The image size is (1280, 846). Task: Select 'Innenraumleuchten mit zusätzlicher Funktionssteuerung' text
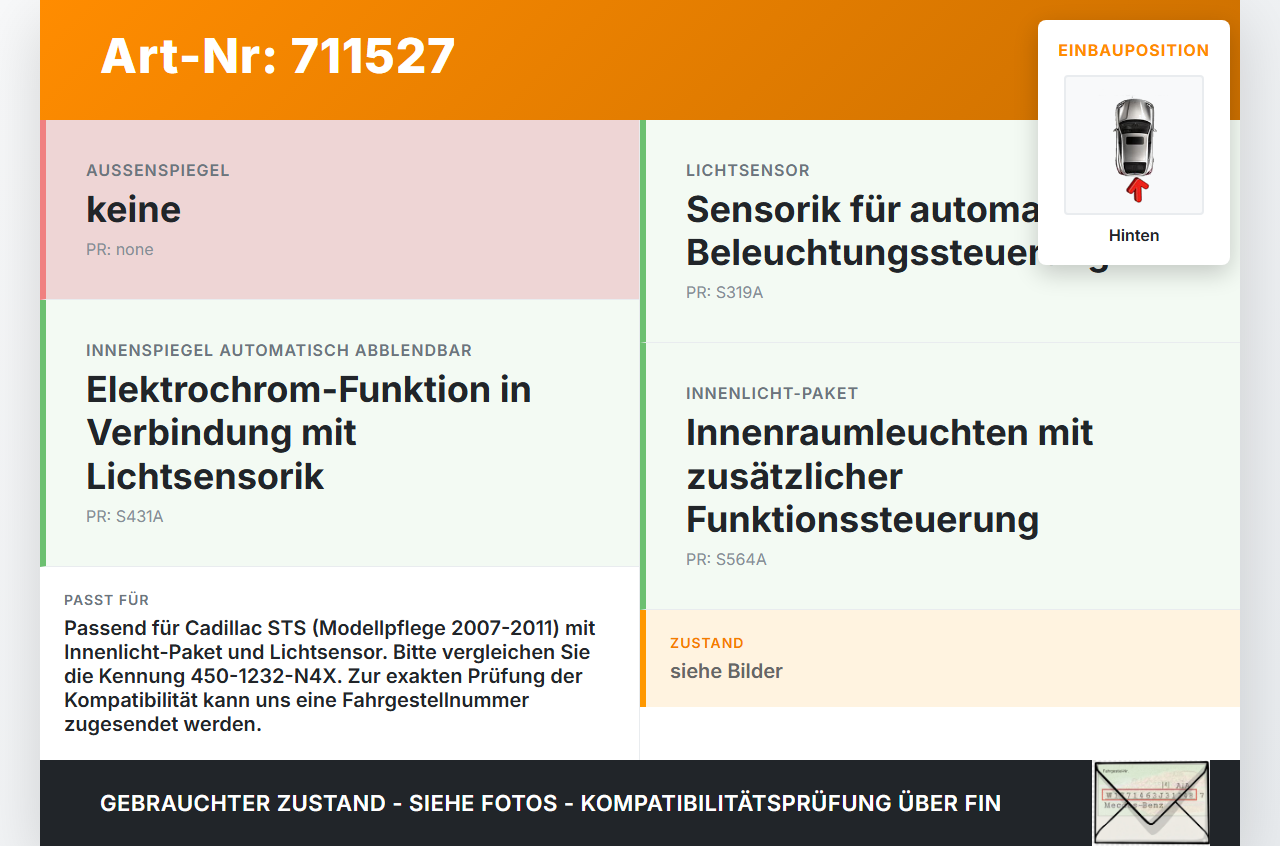890,475
